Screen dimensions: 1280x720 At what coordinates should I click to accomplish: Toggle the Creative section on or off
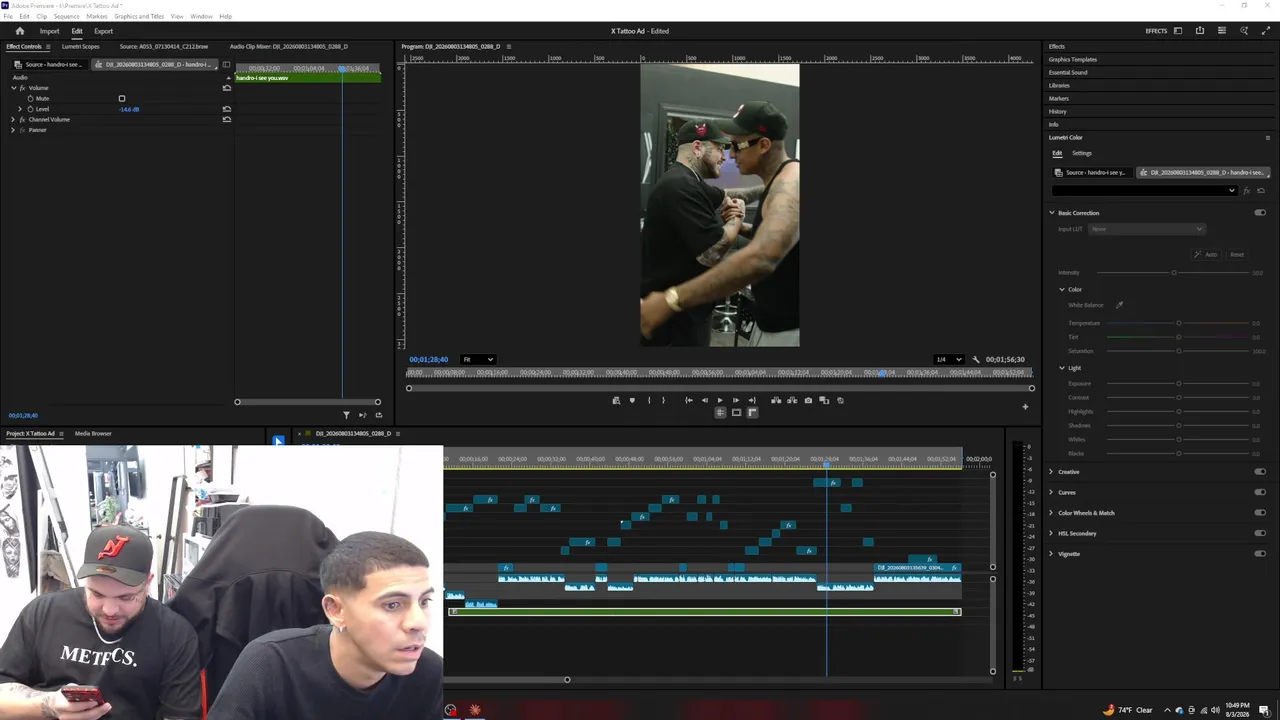[x=1260, y=472]
